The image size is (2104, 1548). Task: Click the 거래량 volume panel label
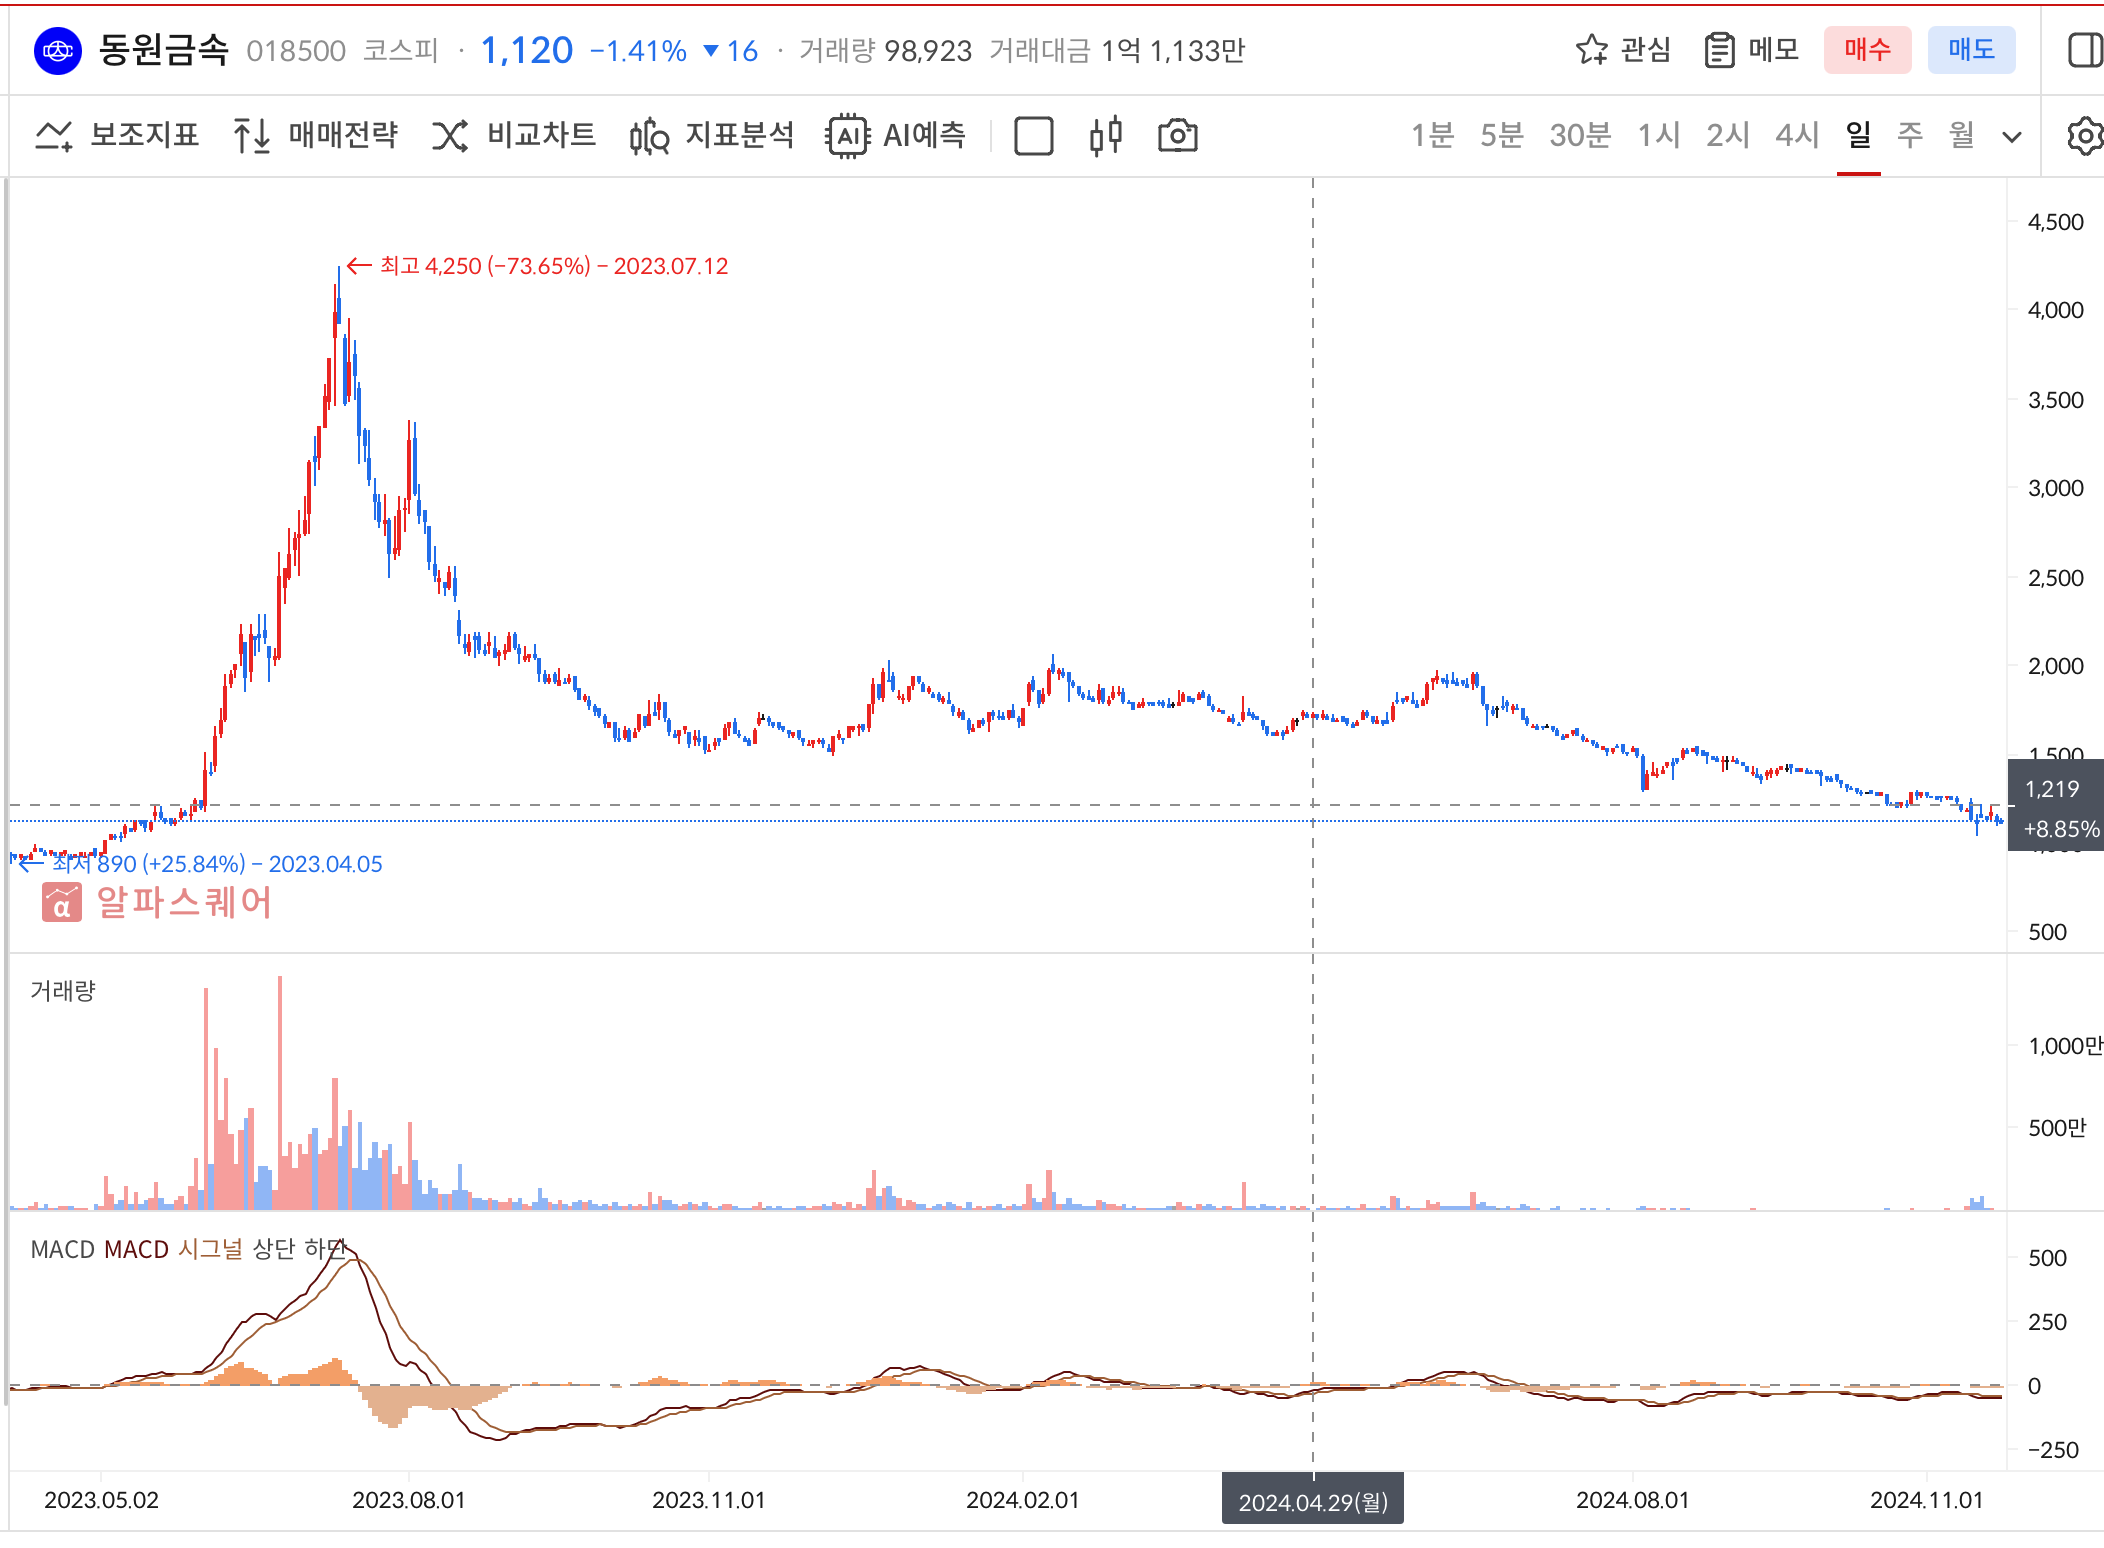[63, 990]
